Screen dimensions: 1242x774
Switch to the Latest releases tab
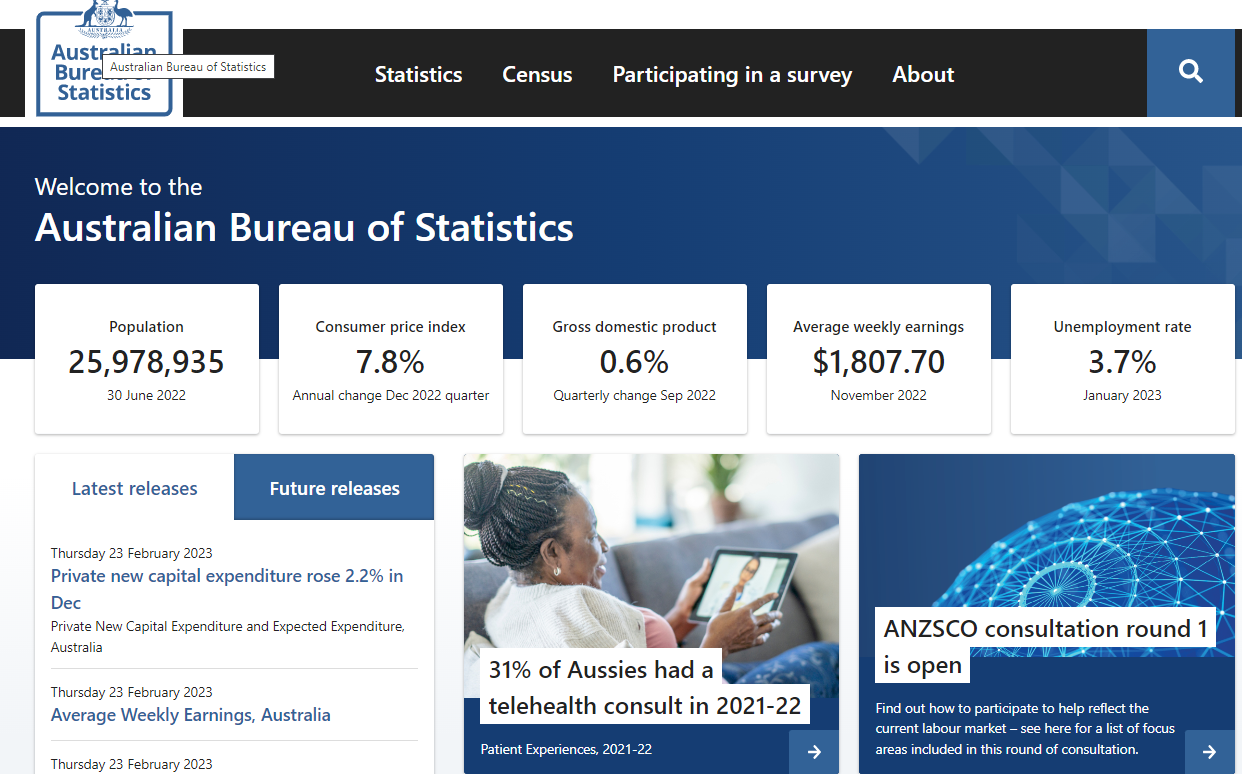tap(135, 489)
